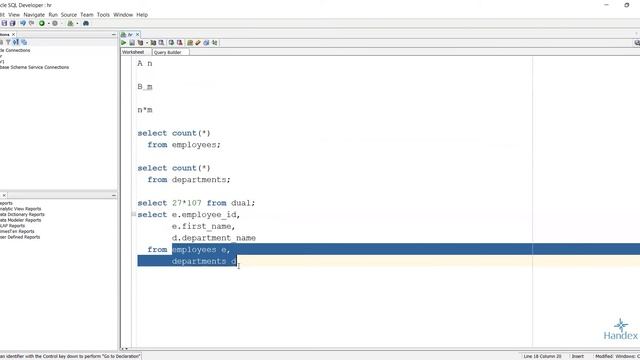This screenshot has height=360, width=640.
Task: Click the Rollback icon in the worksheet toolbar
Action: point(180,42)
